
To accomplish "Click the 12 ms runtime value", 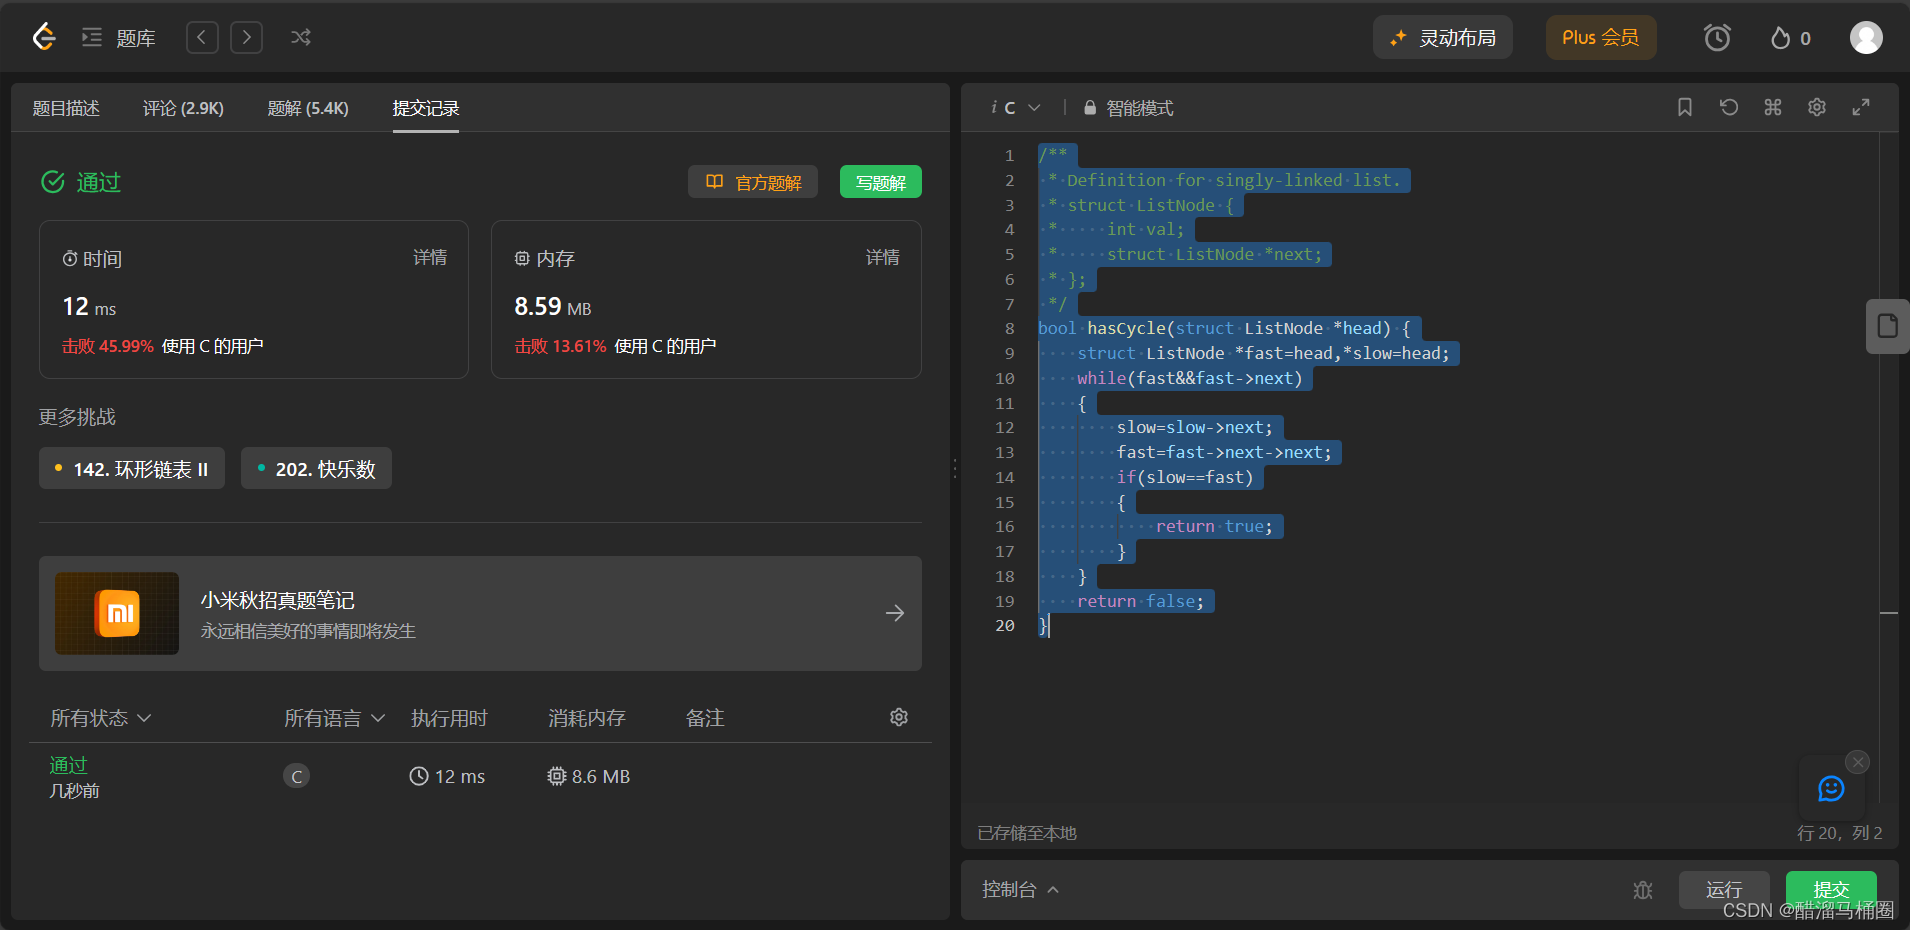I will click(x=447, y=776).
